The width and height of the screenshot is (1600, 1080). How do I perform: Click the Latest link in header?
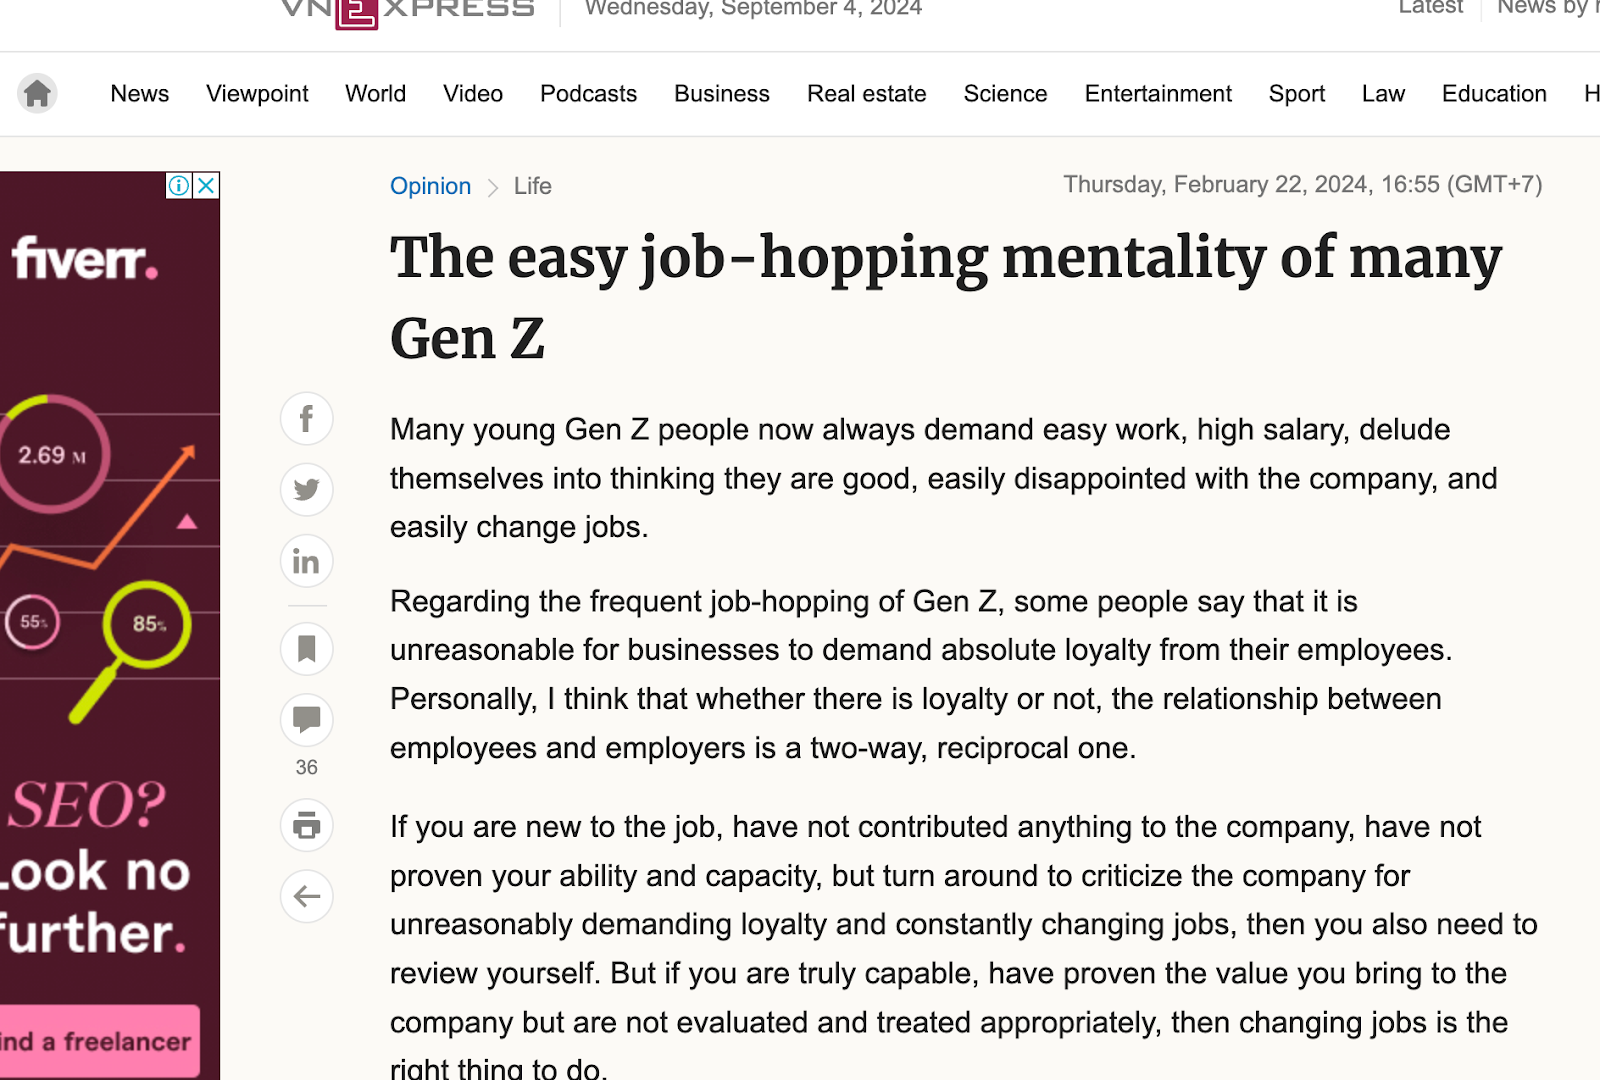click(x=1430, y=8)
